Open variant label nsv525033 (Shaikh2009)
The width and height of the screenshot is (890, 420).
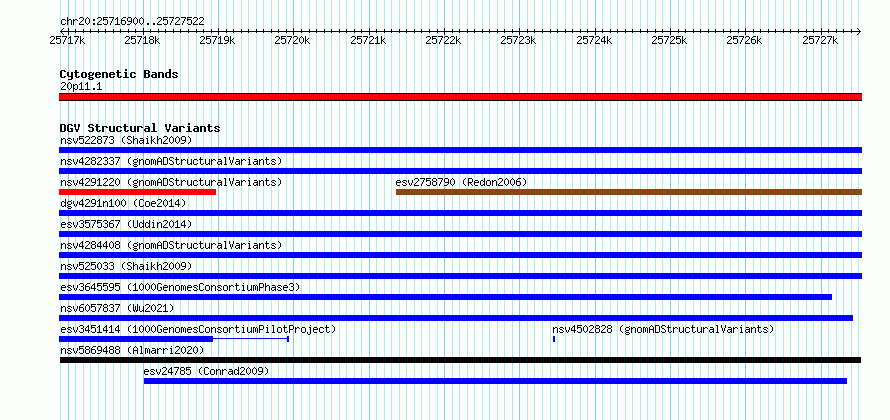(126, 266)
